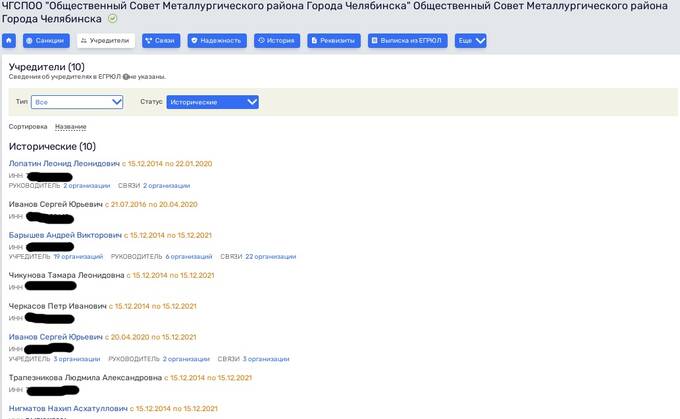Screen dimensions: 680x419
Task: Click the Санкции tab icon
Action: point(29,41)
